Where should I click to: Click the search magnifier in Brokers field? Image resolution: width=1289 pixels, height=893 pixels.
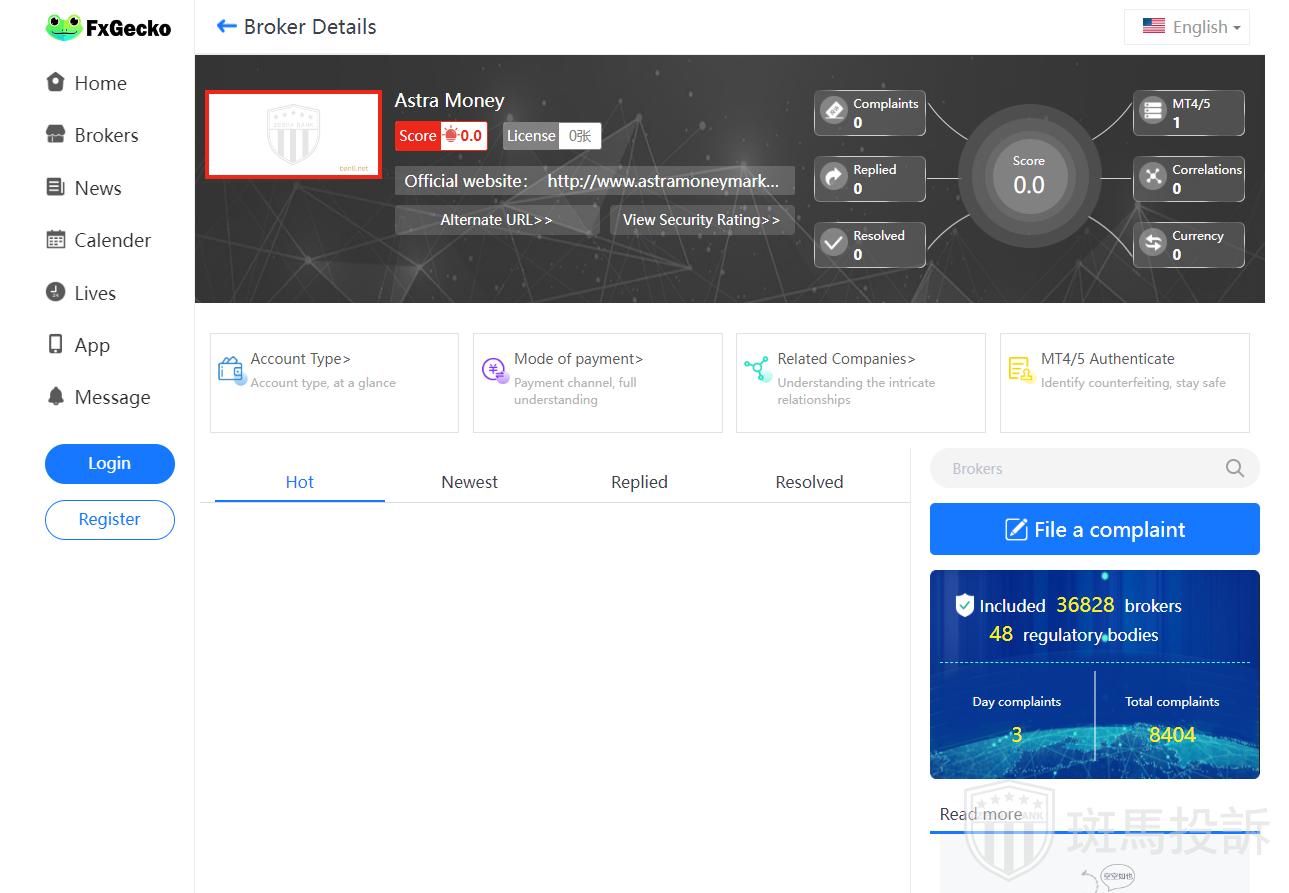(x=1235, y=468)
